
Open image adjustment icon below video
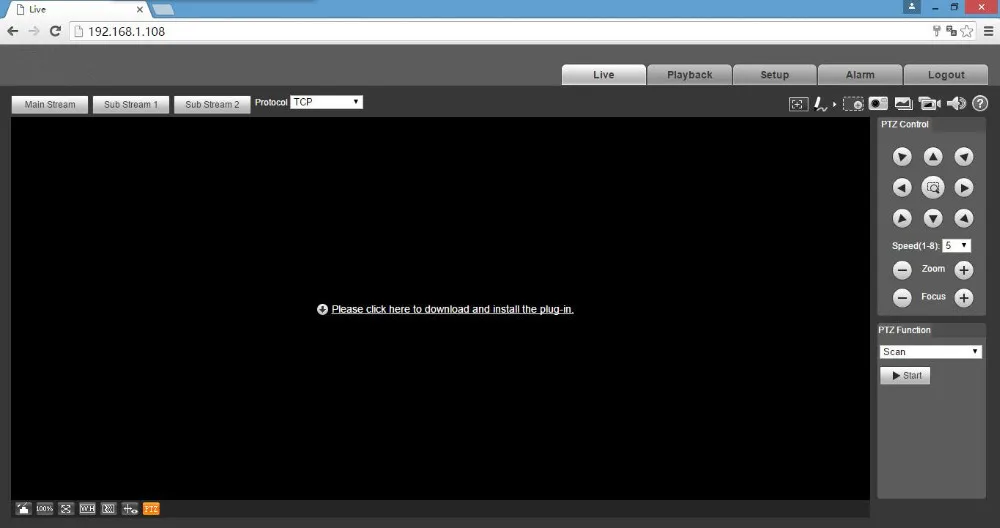point(24,509)
